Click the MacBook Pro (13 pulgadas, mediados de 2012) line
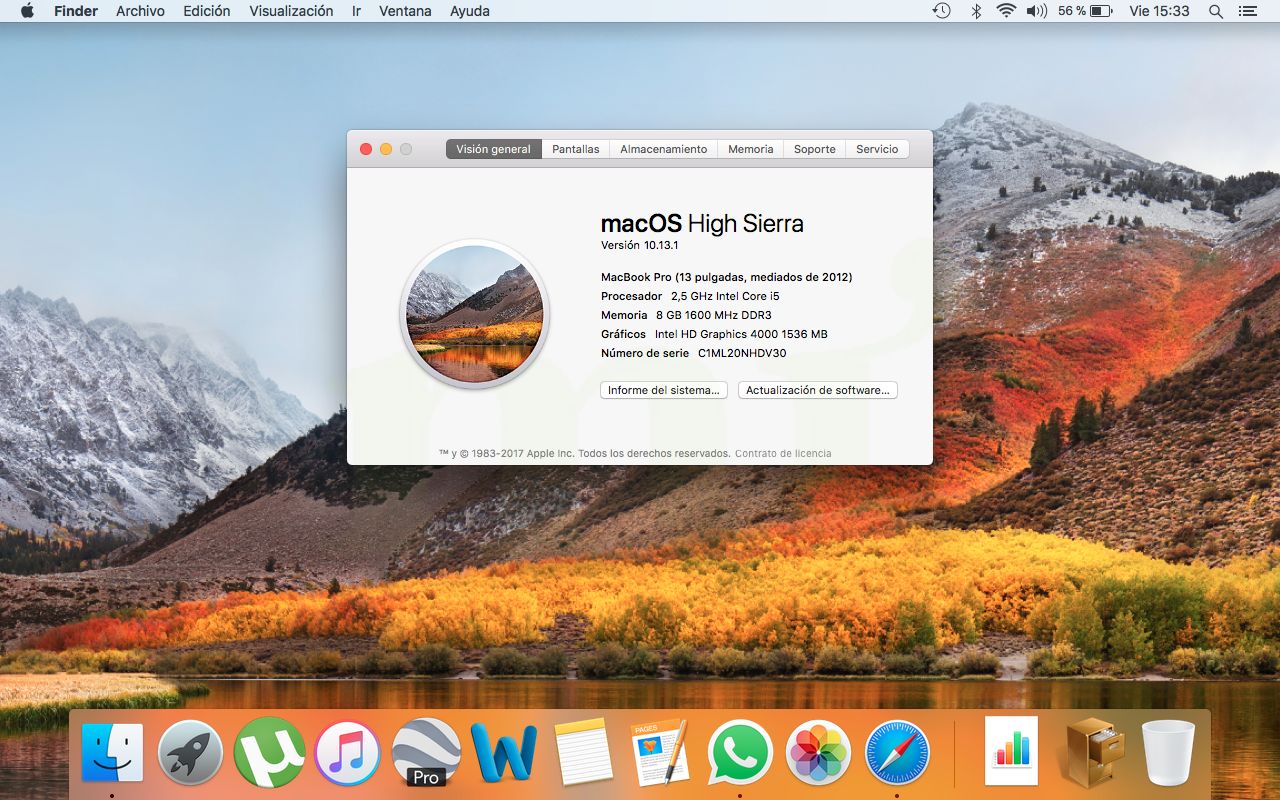This screenshot has height=800, width=1280. click(727, 277)
